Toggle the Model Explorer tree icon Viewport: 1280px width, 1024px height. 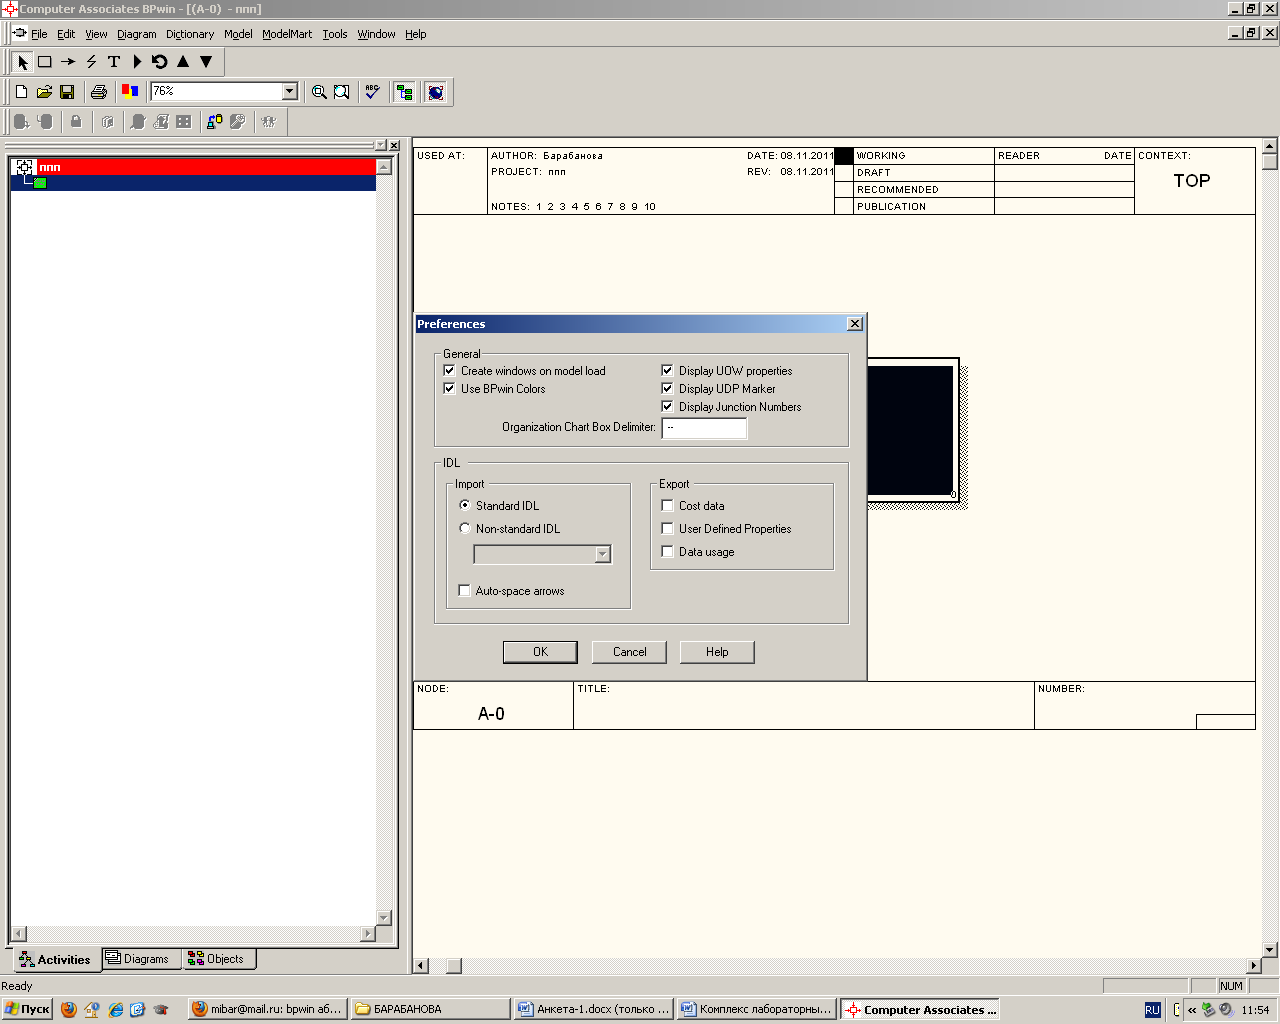coord(404,92)
